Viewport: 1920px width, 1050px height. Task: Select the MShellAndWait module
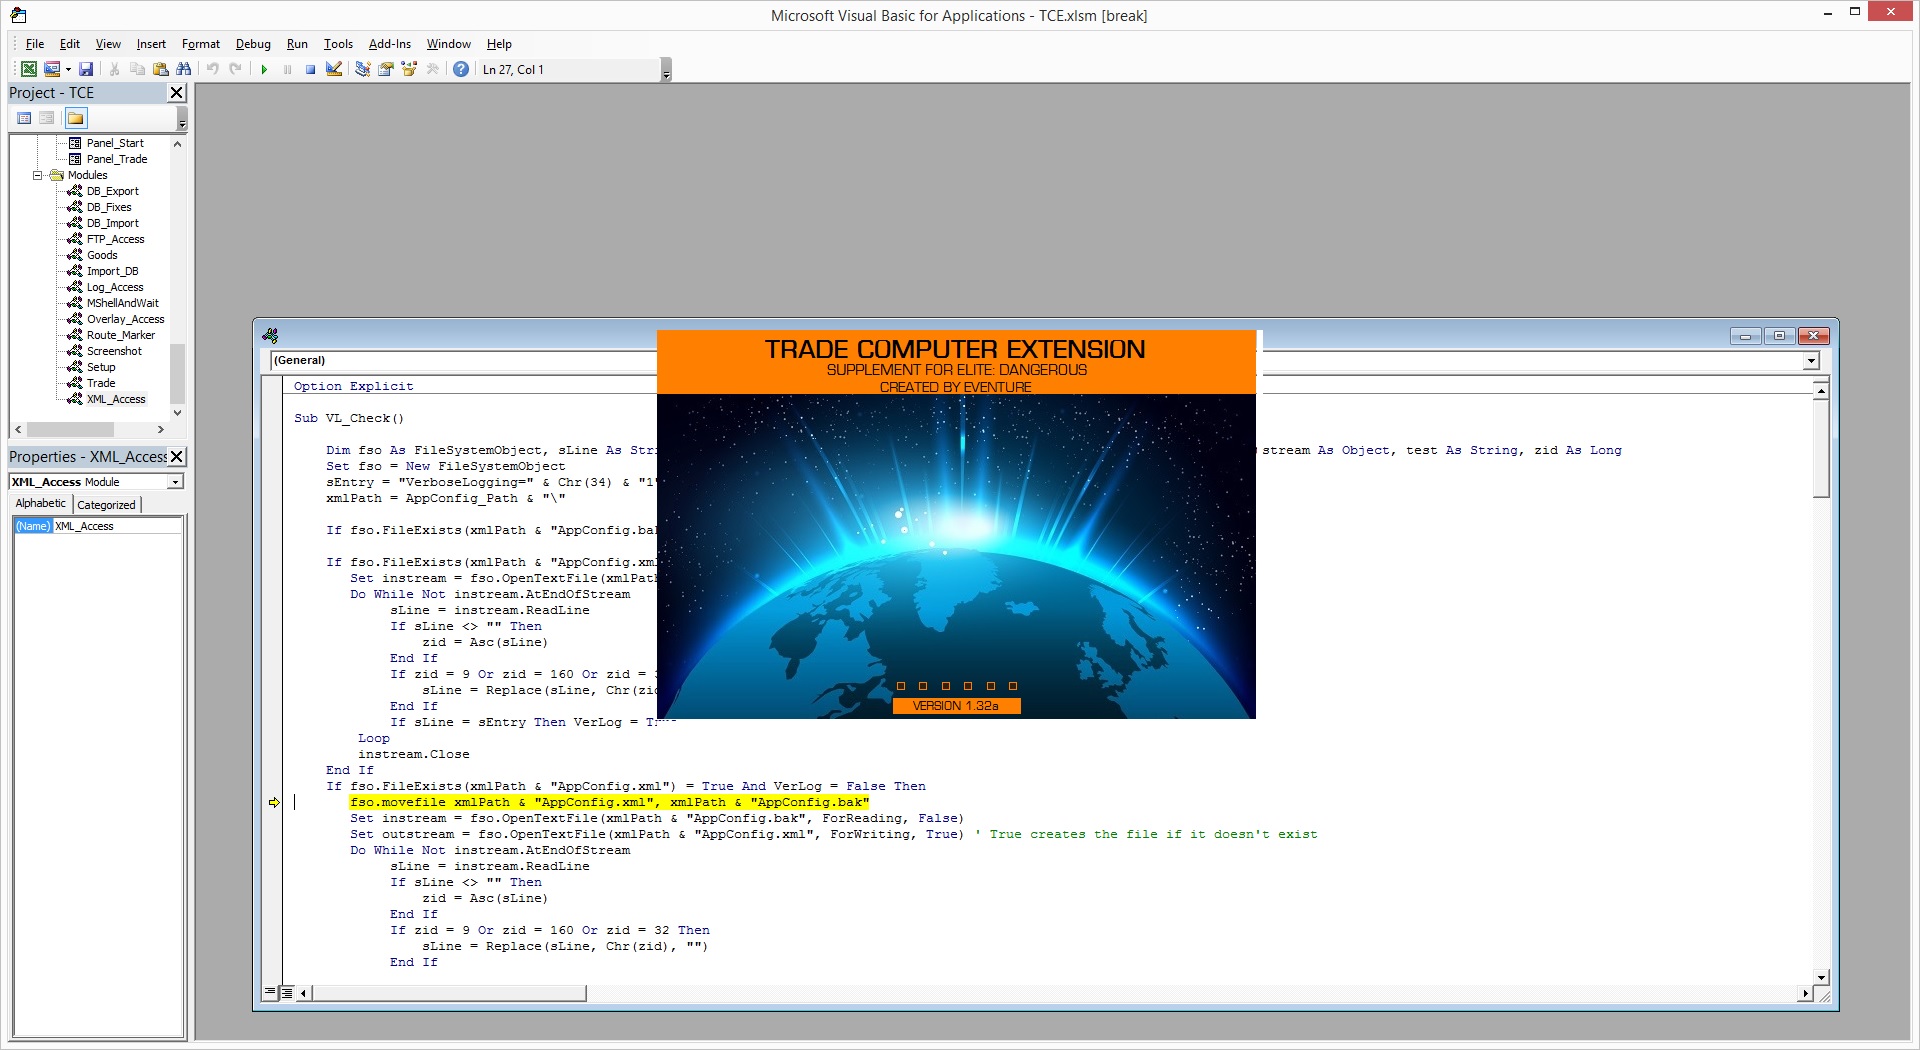click(x=123, y=303)
